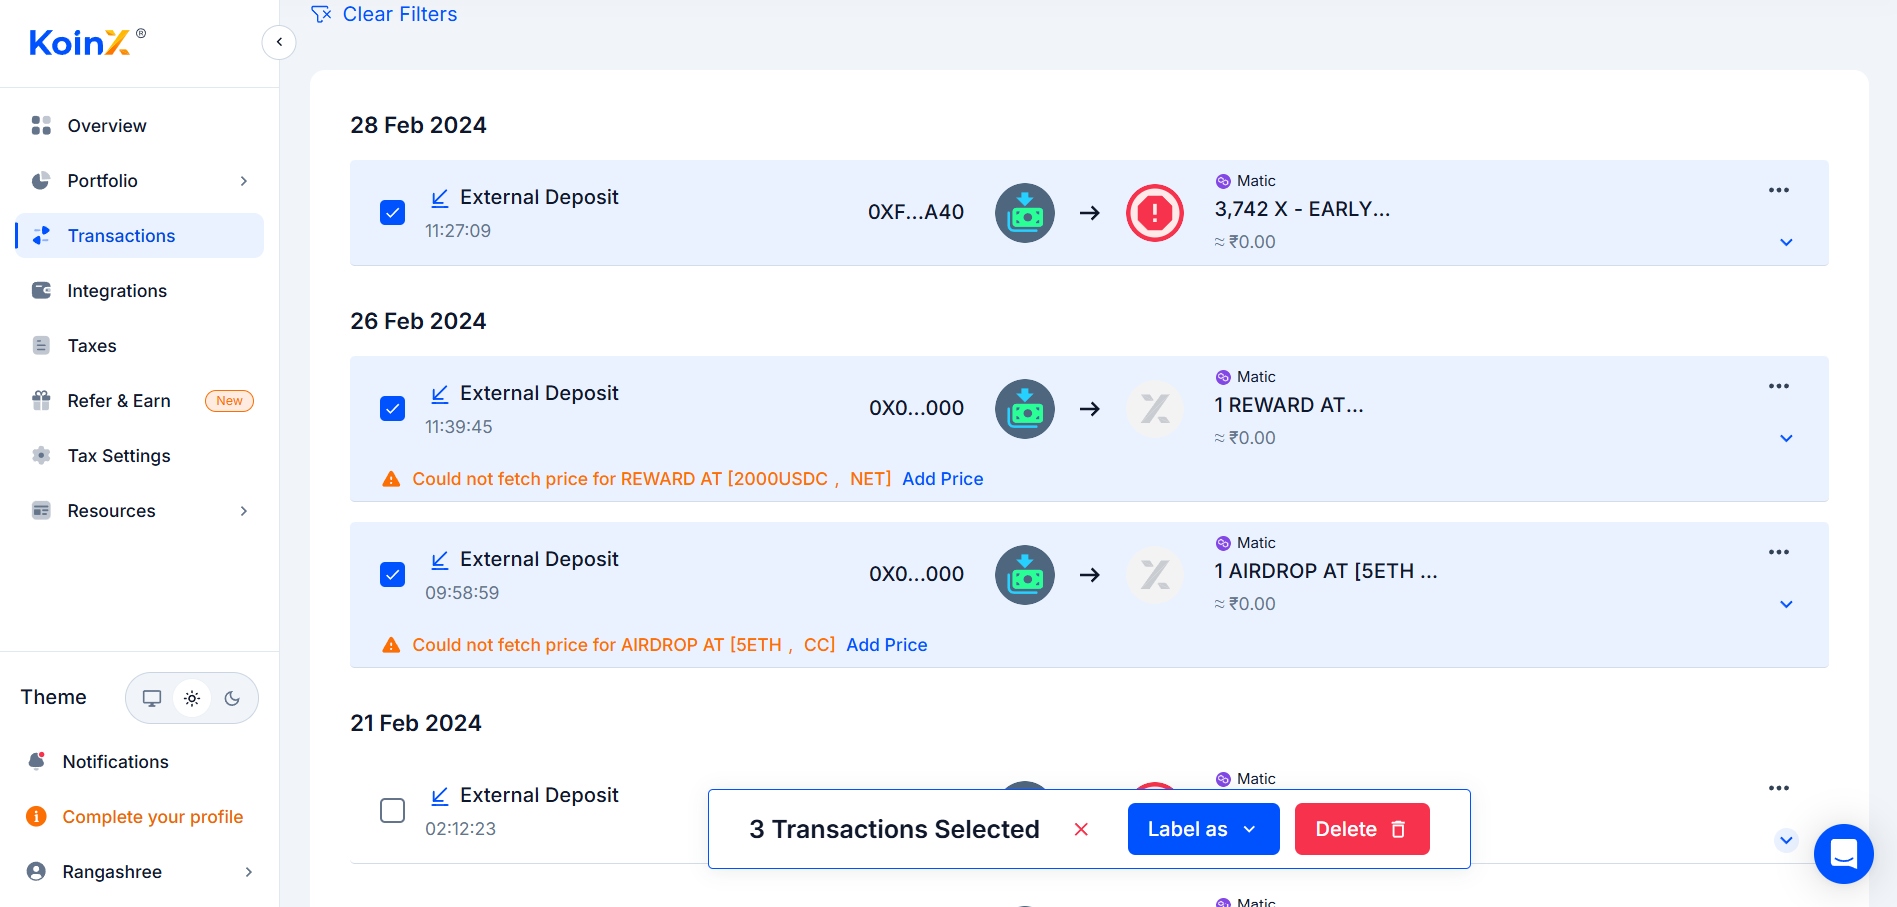1897x907 pixels.
Task: Click the red warning icon on EARLY token
Action: click(1154, 213)
